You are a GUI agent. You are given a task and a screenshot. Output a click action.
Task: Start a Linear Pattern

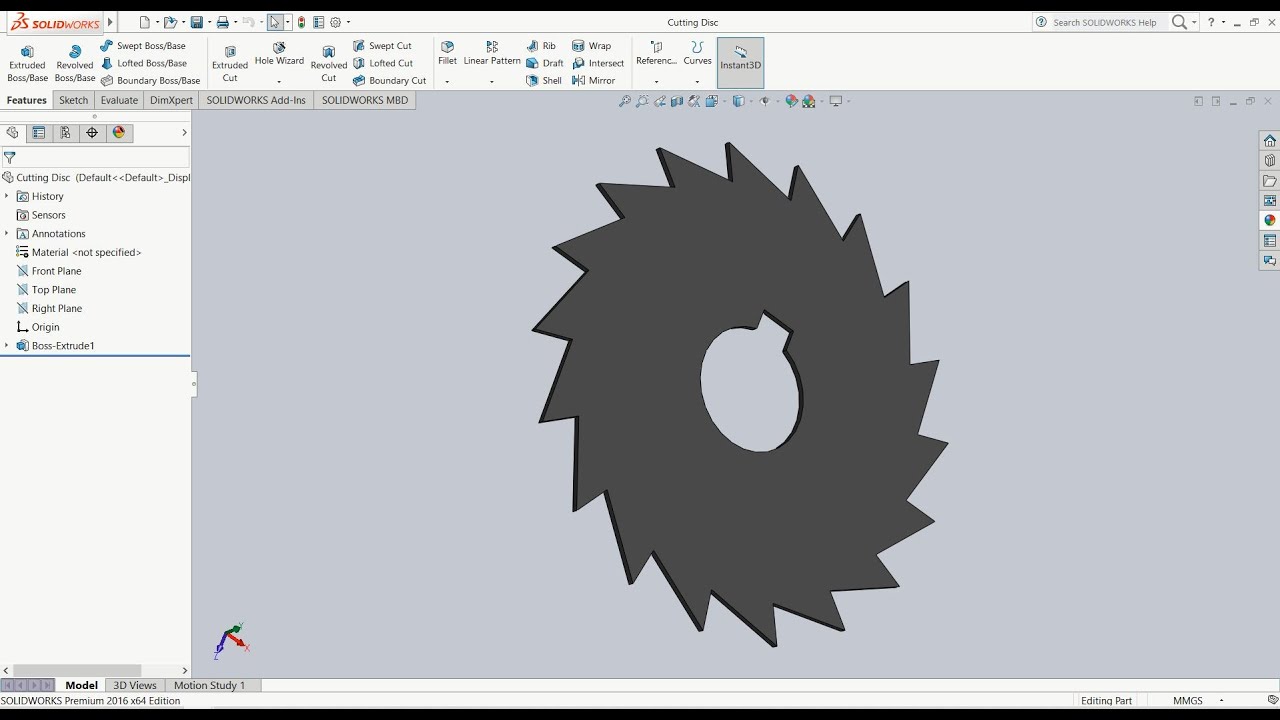tap(492, 54)
